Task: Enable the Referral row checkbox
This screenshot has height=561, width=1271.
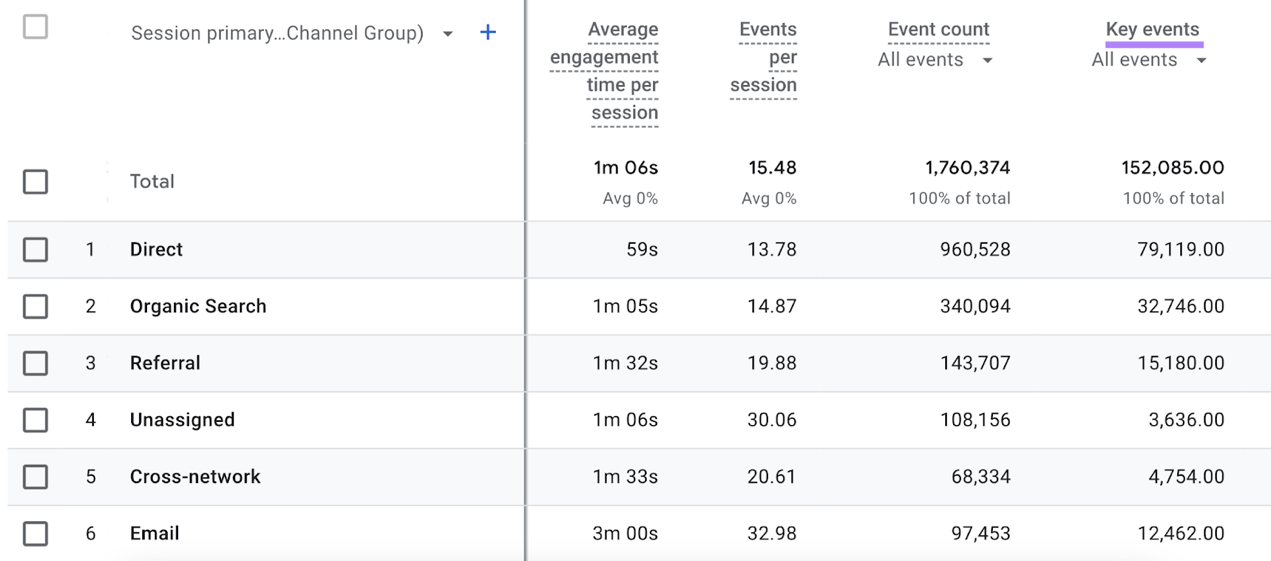Action: click(35, 363)
